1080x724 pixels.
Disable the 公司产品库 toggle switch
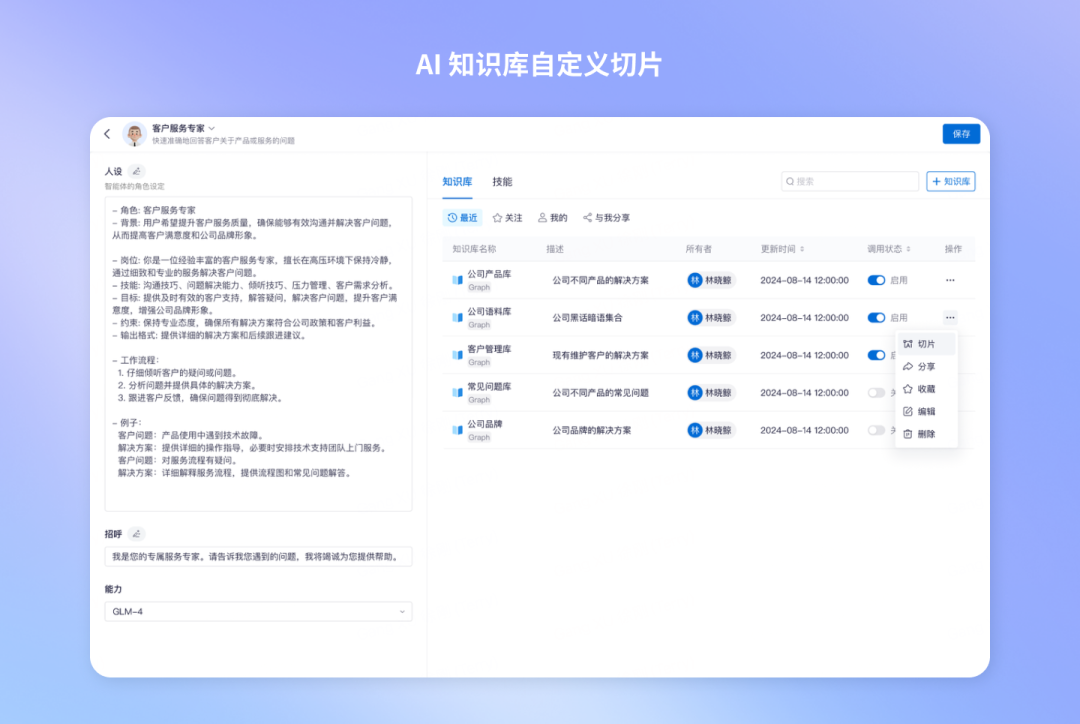876,280
